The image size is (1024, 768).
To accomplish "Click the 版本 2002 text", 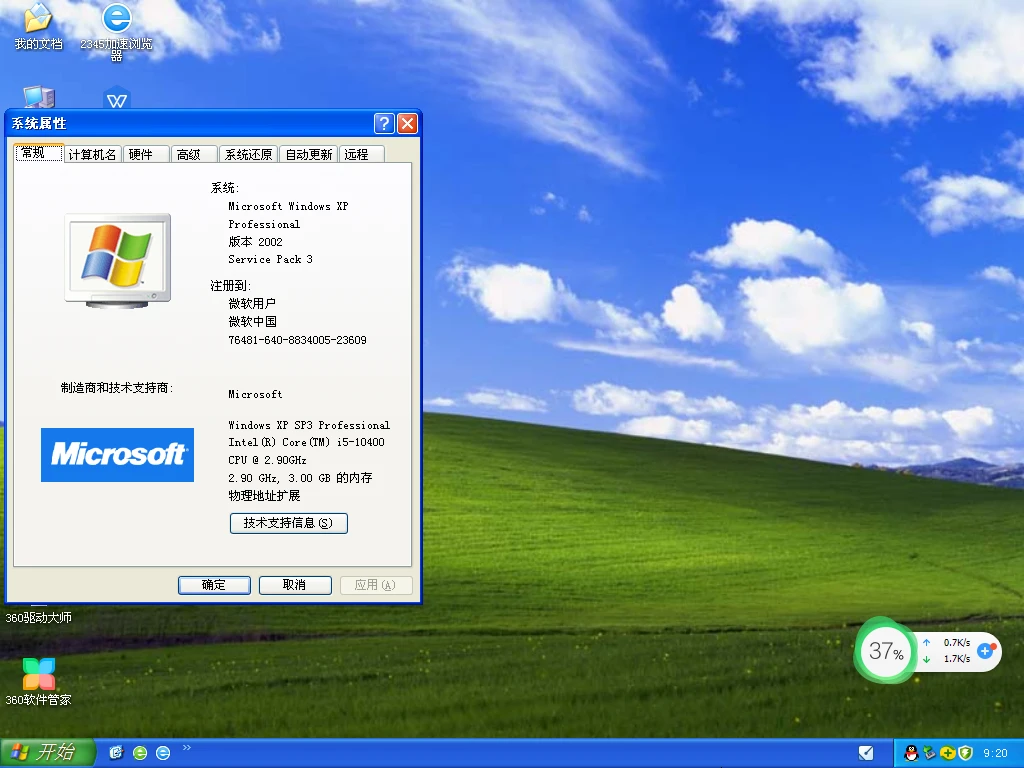I will tap(255, 242).
